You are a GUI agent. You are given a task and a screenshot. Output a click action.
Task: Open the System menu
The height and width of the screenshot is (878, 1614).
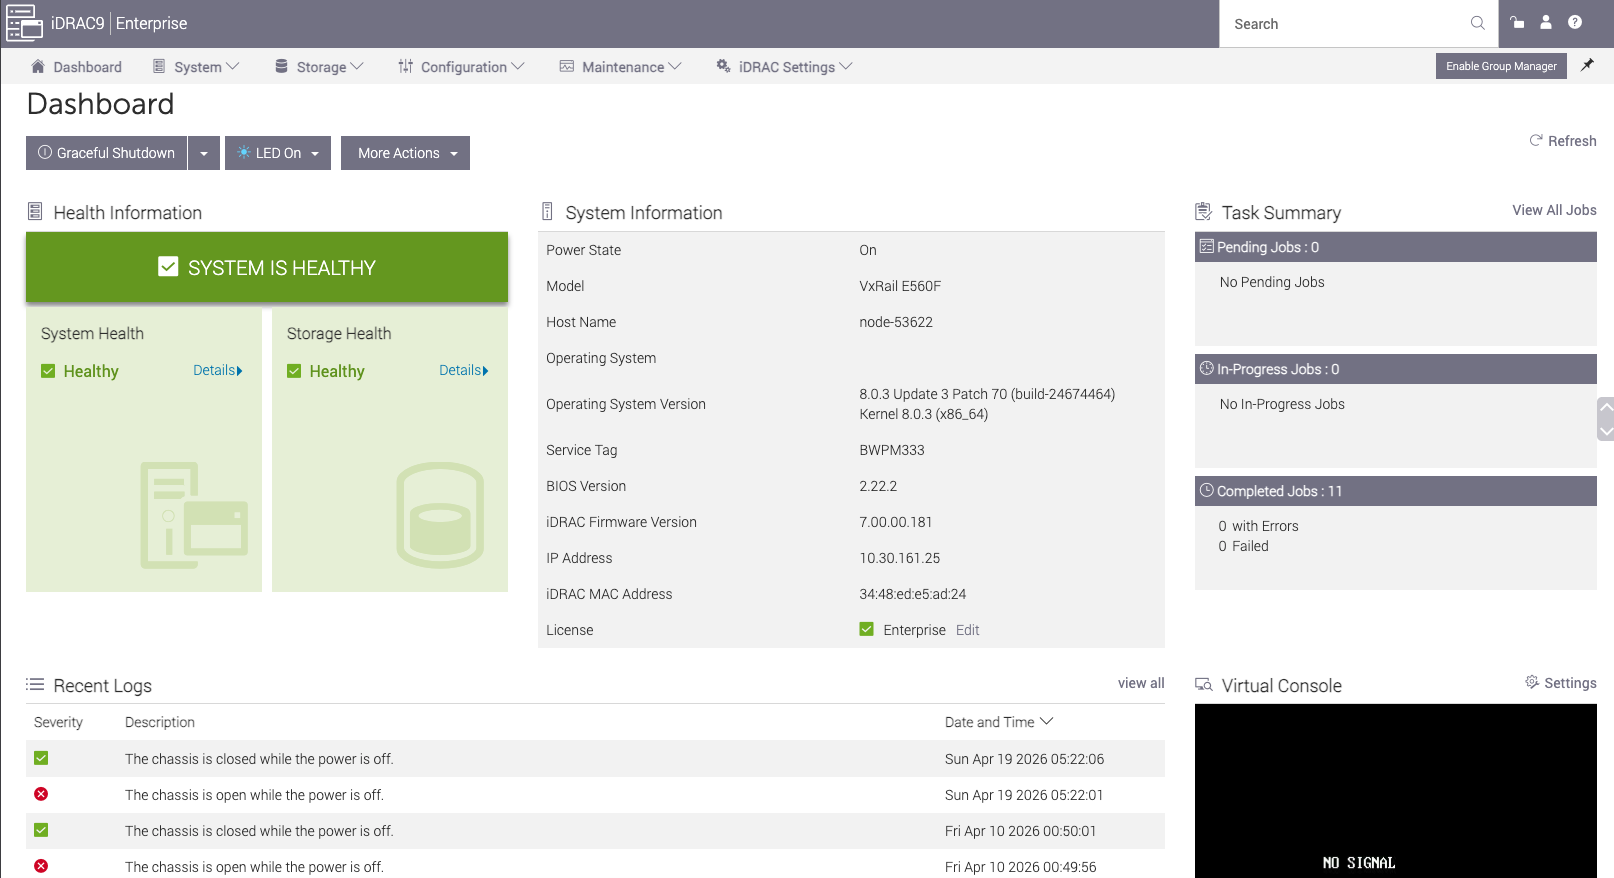pyautogui.click(x=196, y=67)
